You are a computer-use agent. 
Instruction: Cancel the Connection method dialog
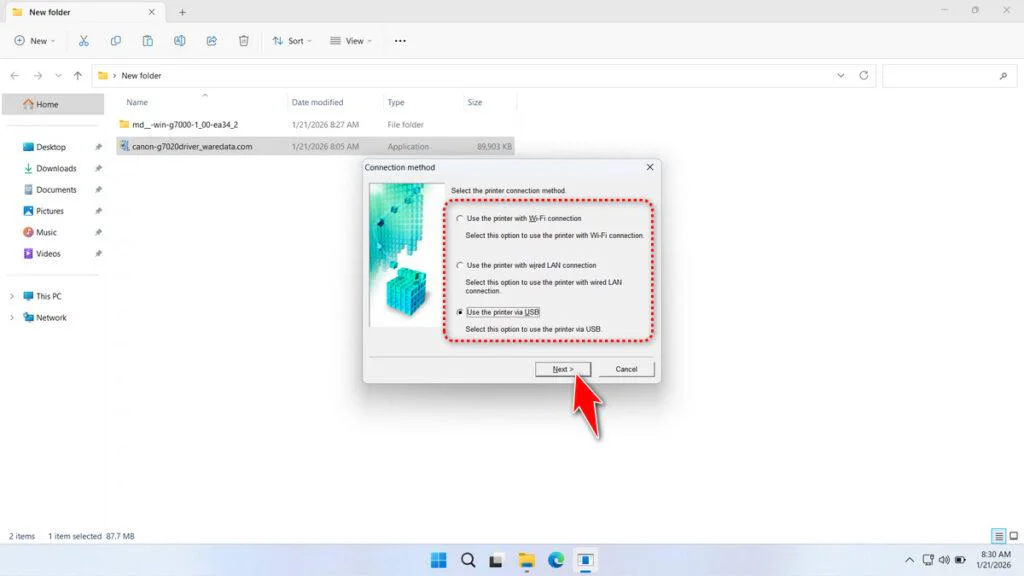click(627, 368)
